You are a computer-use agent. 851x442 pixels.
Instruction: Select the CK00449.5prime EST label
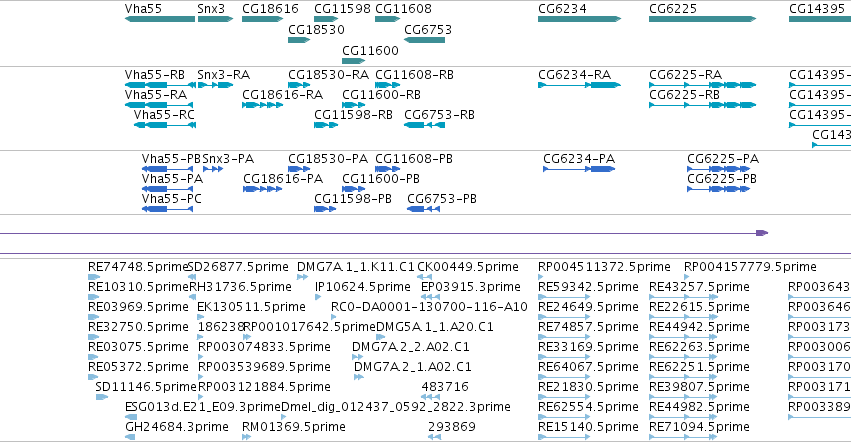click(468, 267)
